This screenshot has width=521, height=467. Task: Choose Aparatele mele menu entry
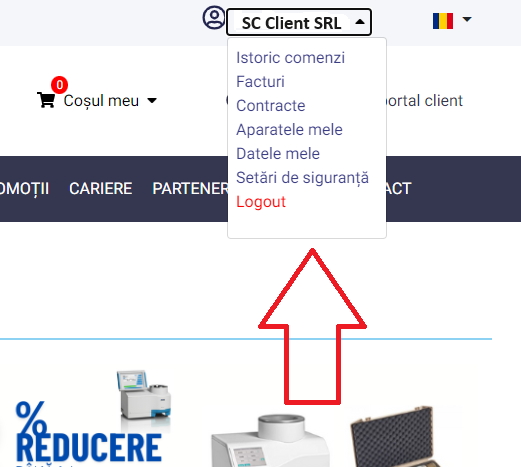289,130
